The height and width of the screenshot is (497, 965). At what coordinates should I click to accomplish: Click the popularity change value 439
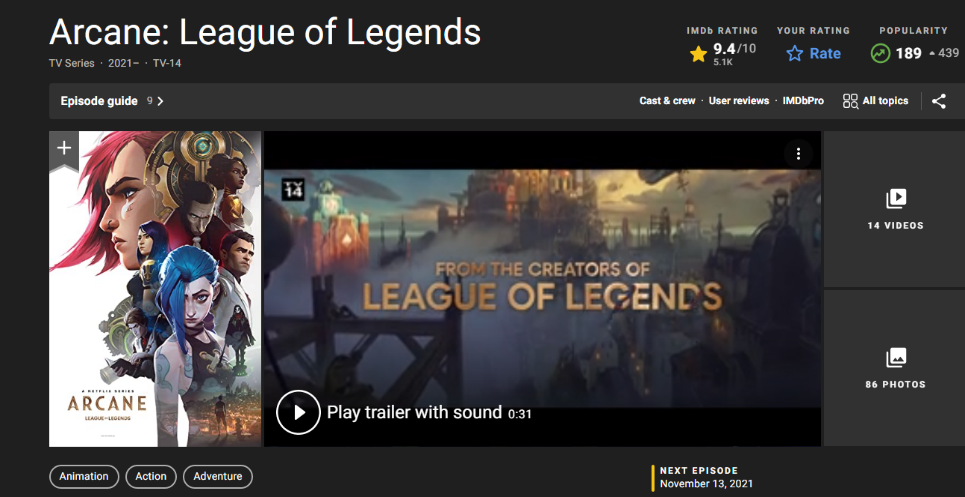tap(948, 54)
